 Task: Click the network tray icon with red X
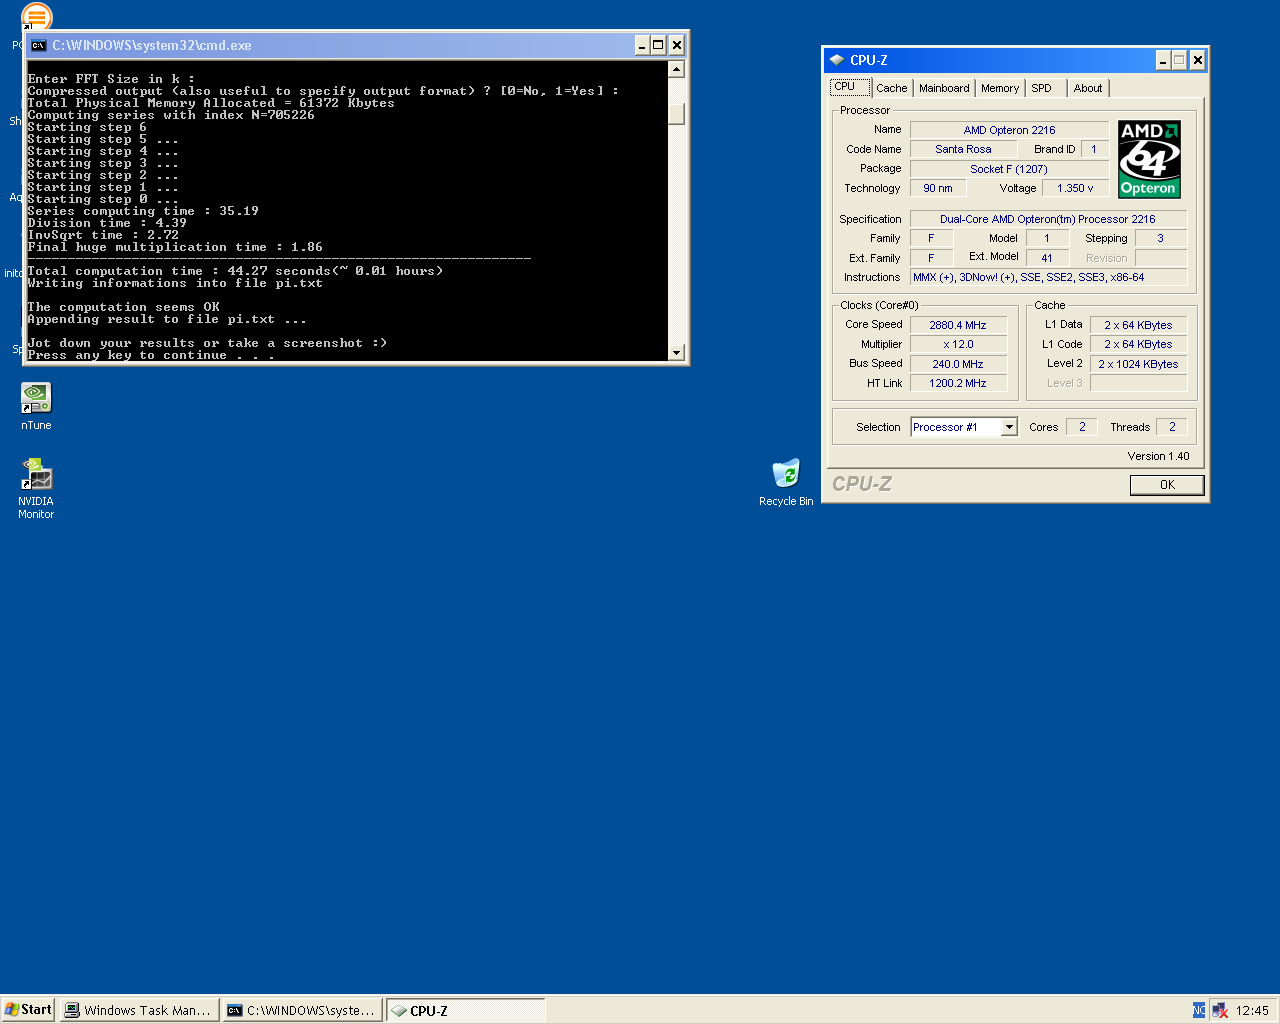coord(1220,1010)
